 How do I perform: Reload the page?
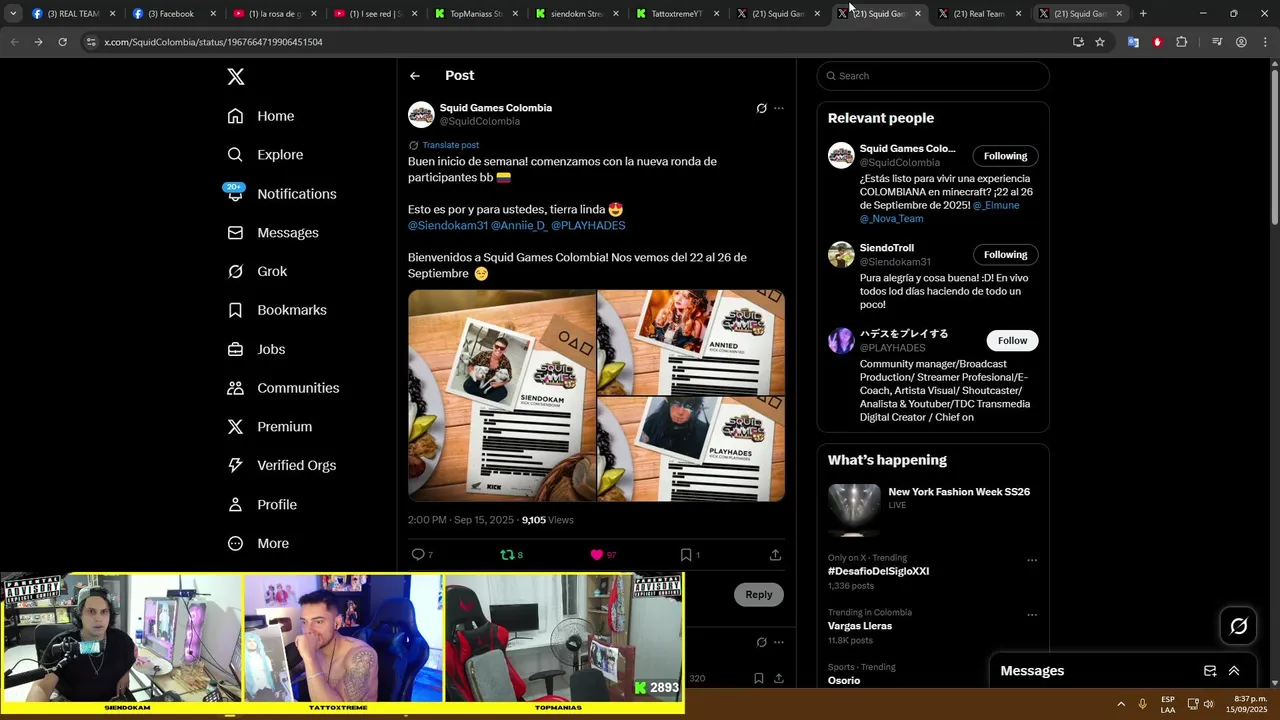coord(62,42)
